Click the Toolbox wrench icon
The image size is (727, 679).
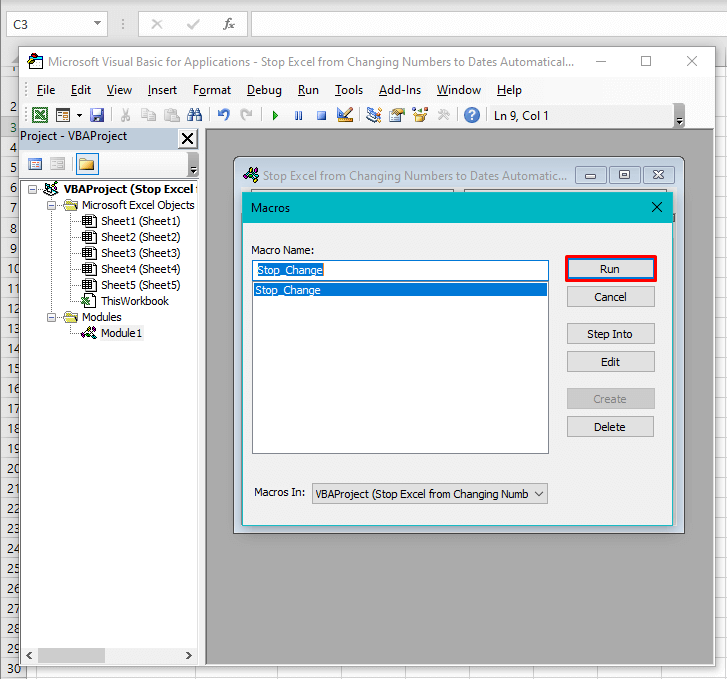coord(444,115)
